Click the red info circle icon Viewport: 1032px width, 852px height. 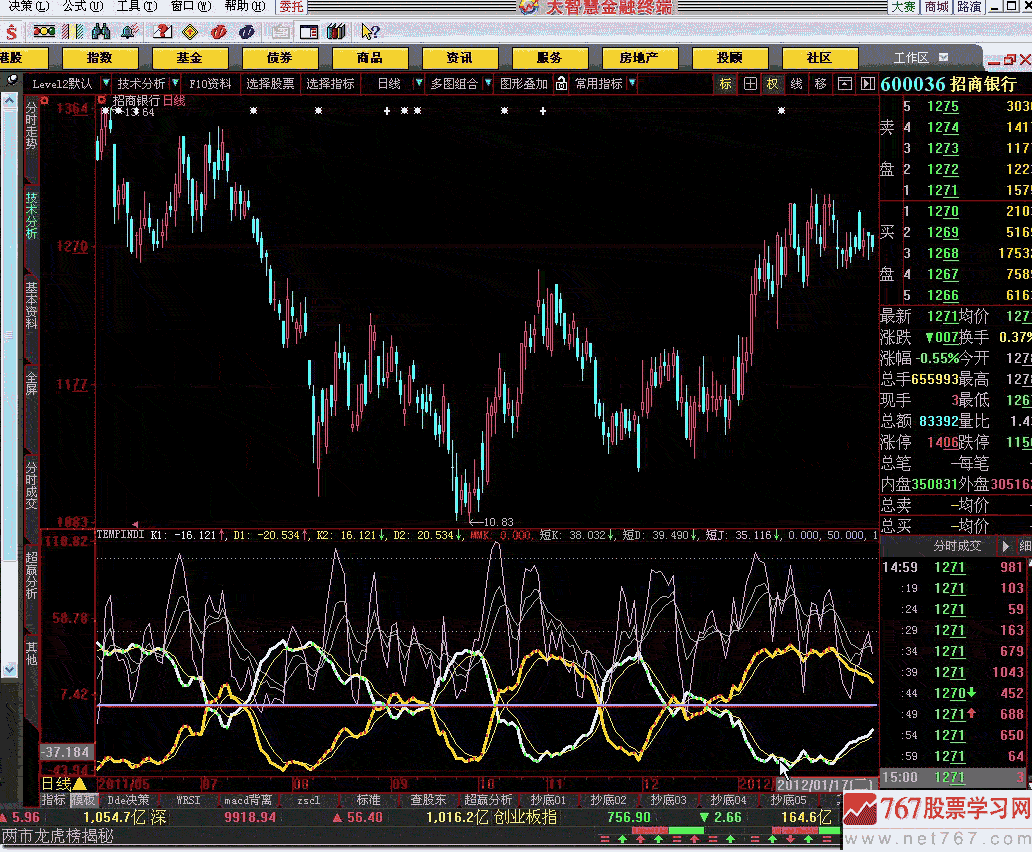[219, 32]
